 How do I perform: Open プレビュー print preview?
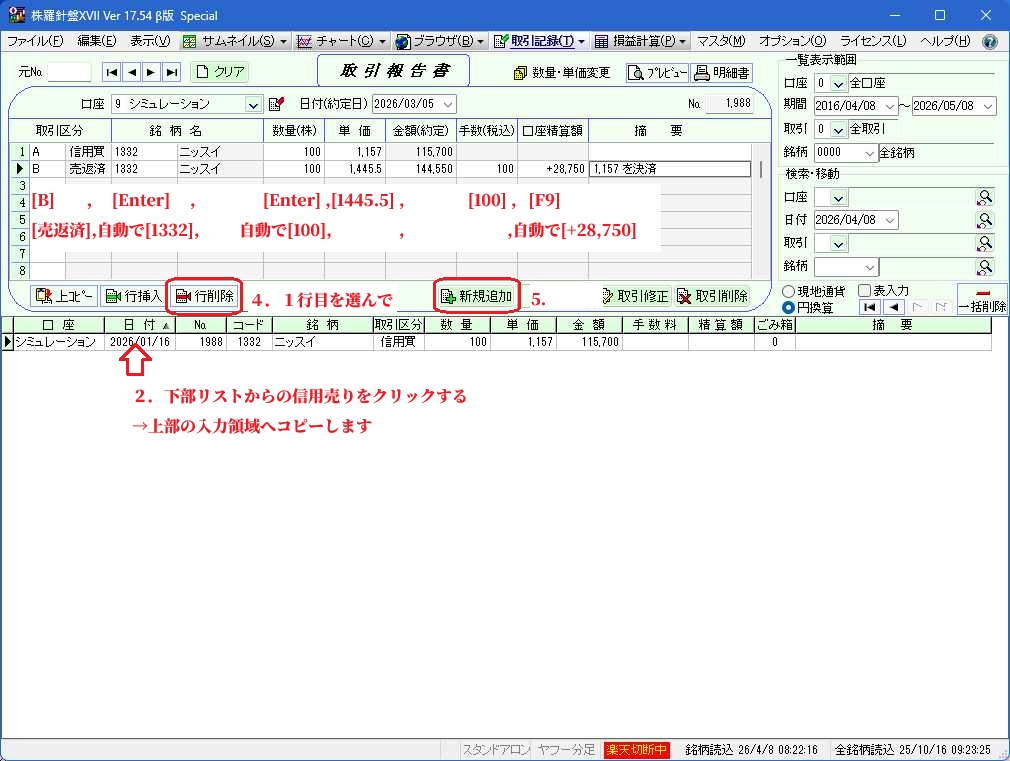tap(657, 72)
